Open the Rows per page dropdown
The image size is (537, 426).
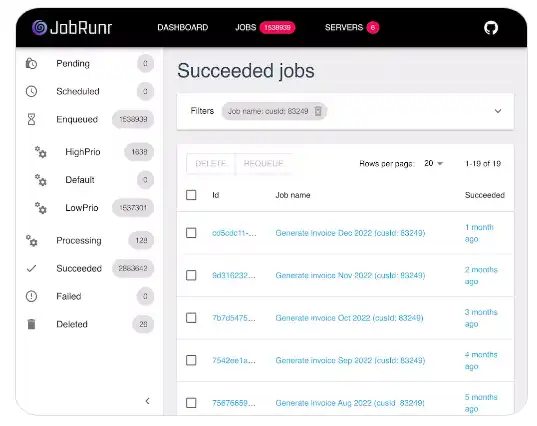pyautogui.click(x=434, y=163)
